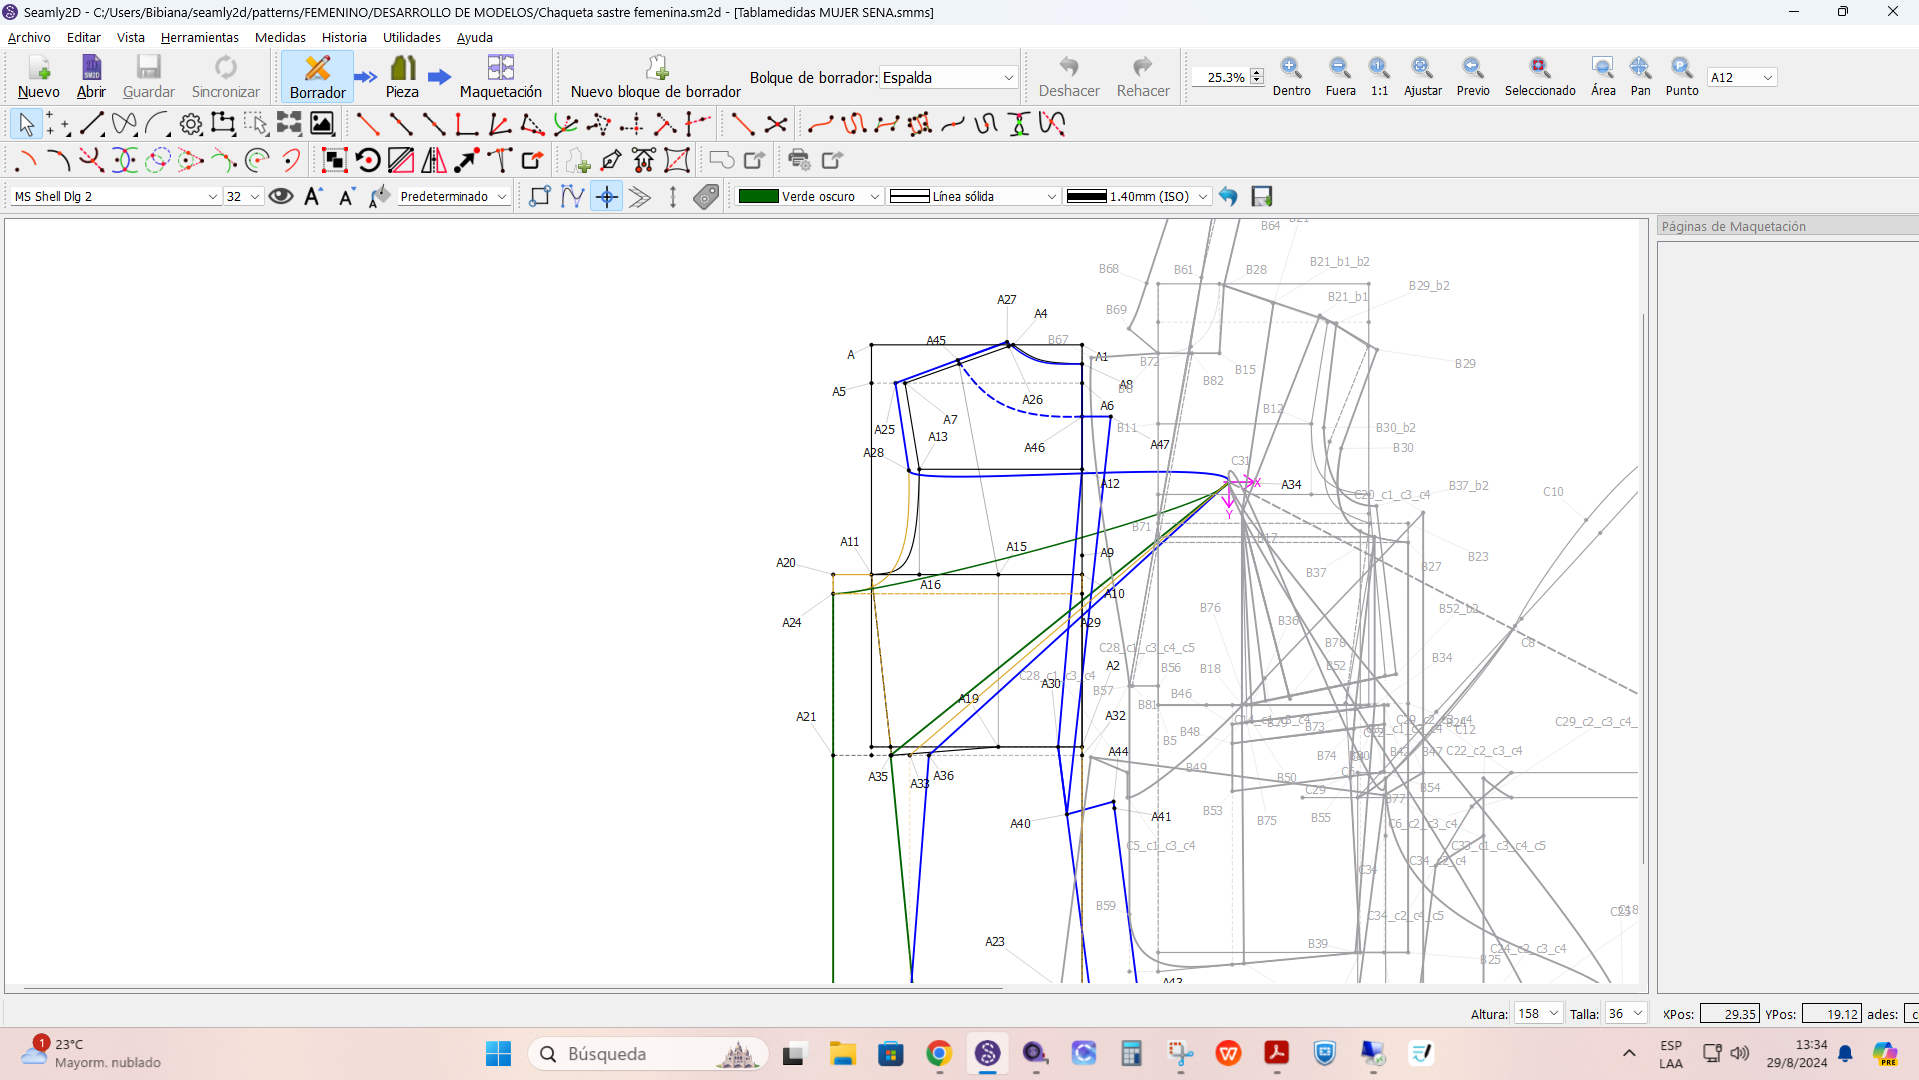Open Maquetación layout mode

coord(500,76)
